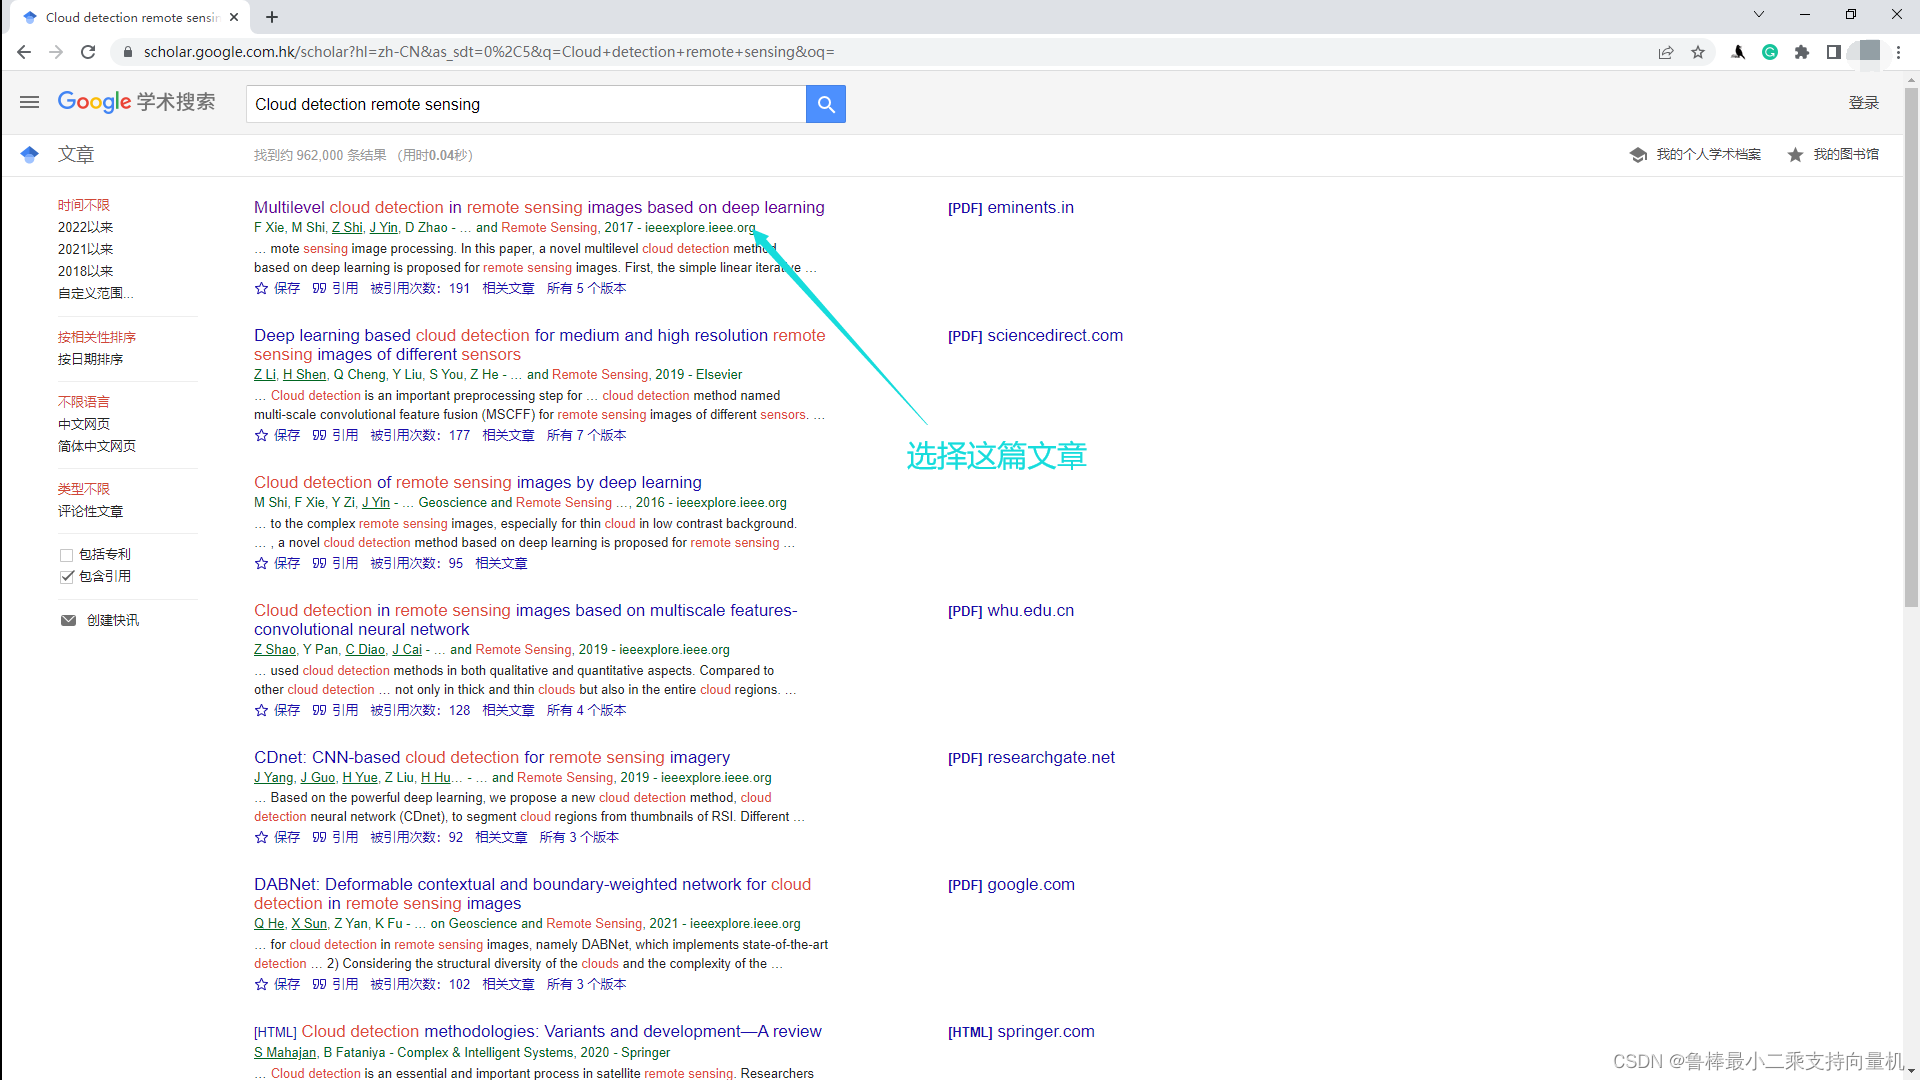
Task: Cite the CDnet article via 引用
Action: (335, 837)
